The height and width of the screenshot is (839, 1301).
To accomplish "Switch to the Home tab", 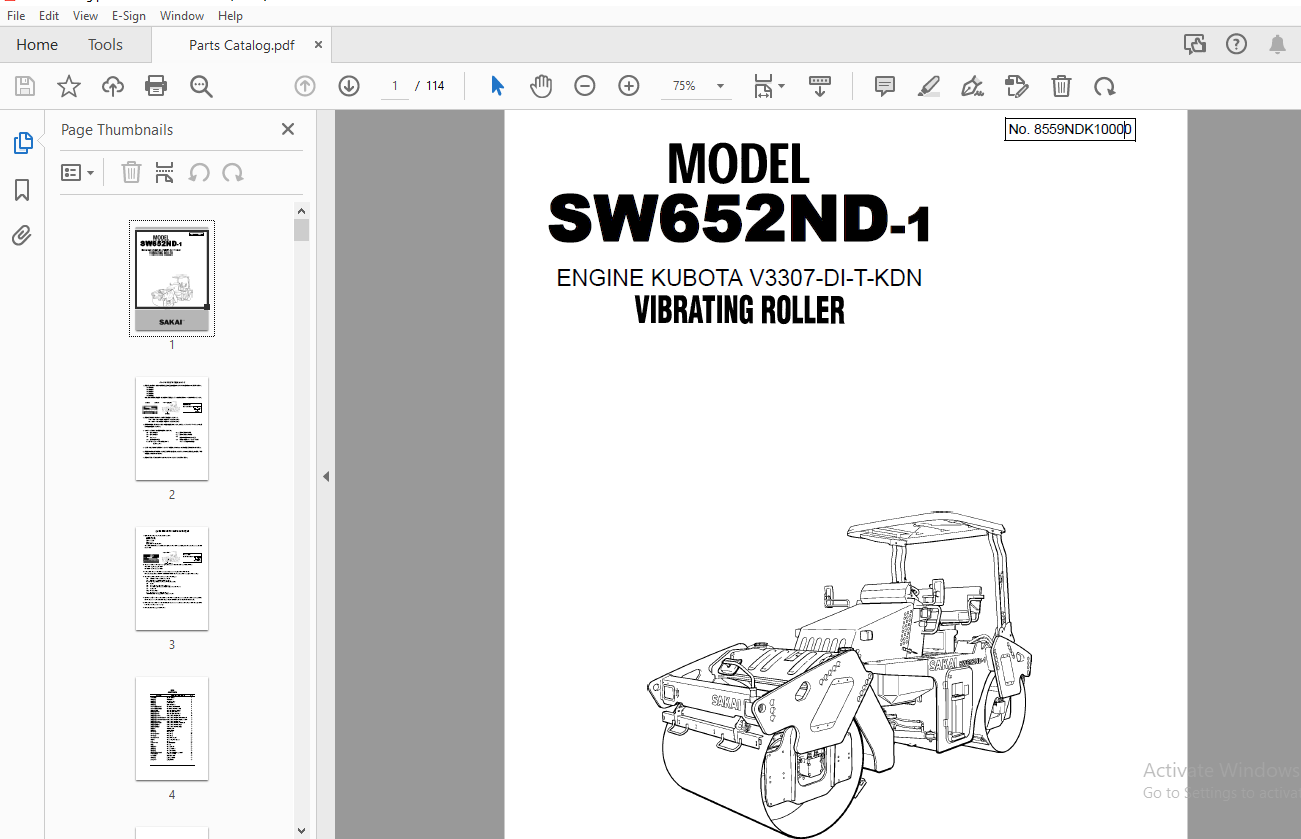I will 37,45.
